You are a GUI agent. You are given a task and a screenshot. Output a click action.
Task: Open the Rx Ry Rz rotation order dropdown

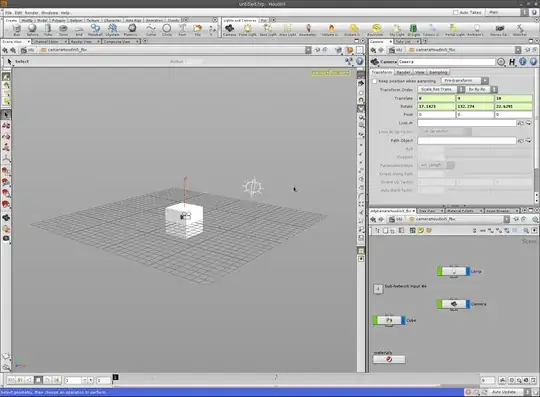(x=482, y=90)
